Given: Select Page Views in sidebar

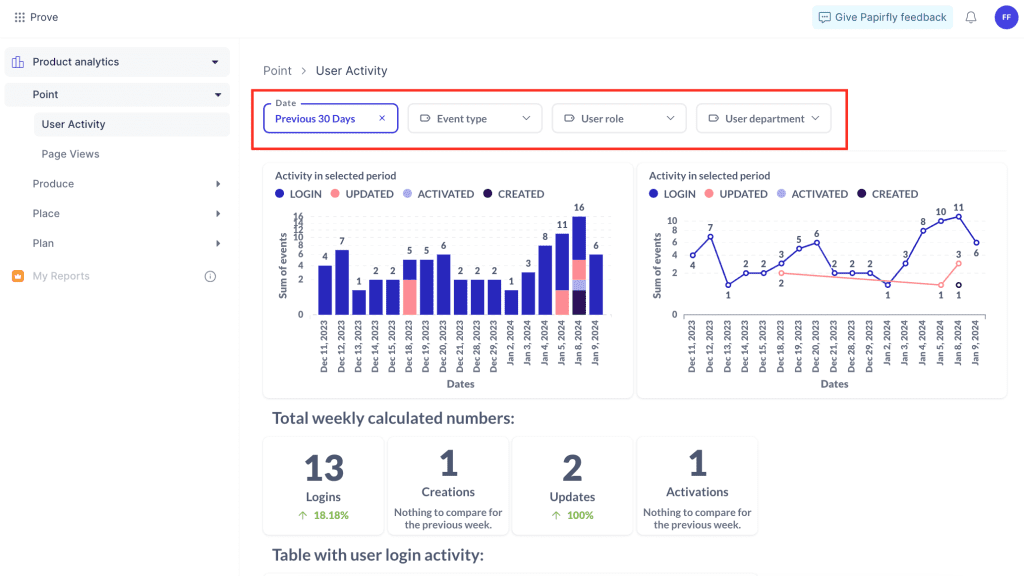Looking at the screenshot, I should pos(71,154).
